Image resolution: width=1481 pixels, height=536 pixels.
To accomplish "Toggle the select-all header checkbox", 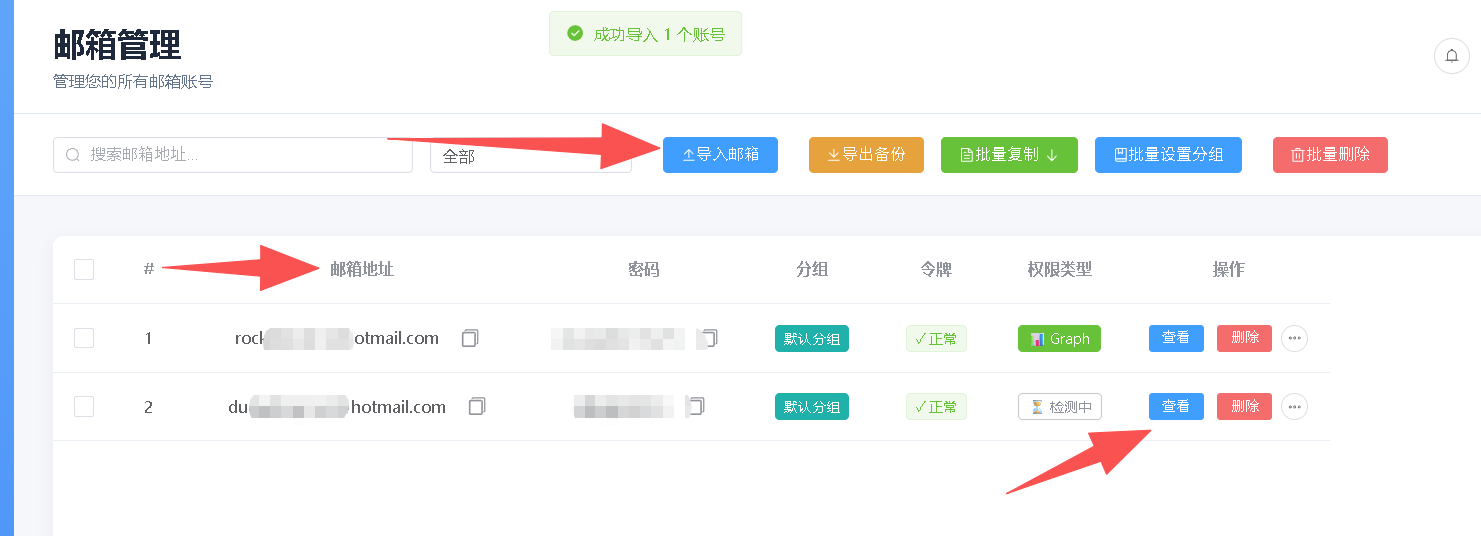I will [84, 269].
